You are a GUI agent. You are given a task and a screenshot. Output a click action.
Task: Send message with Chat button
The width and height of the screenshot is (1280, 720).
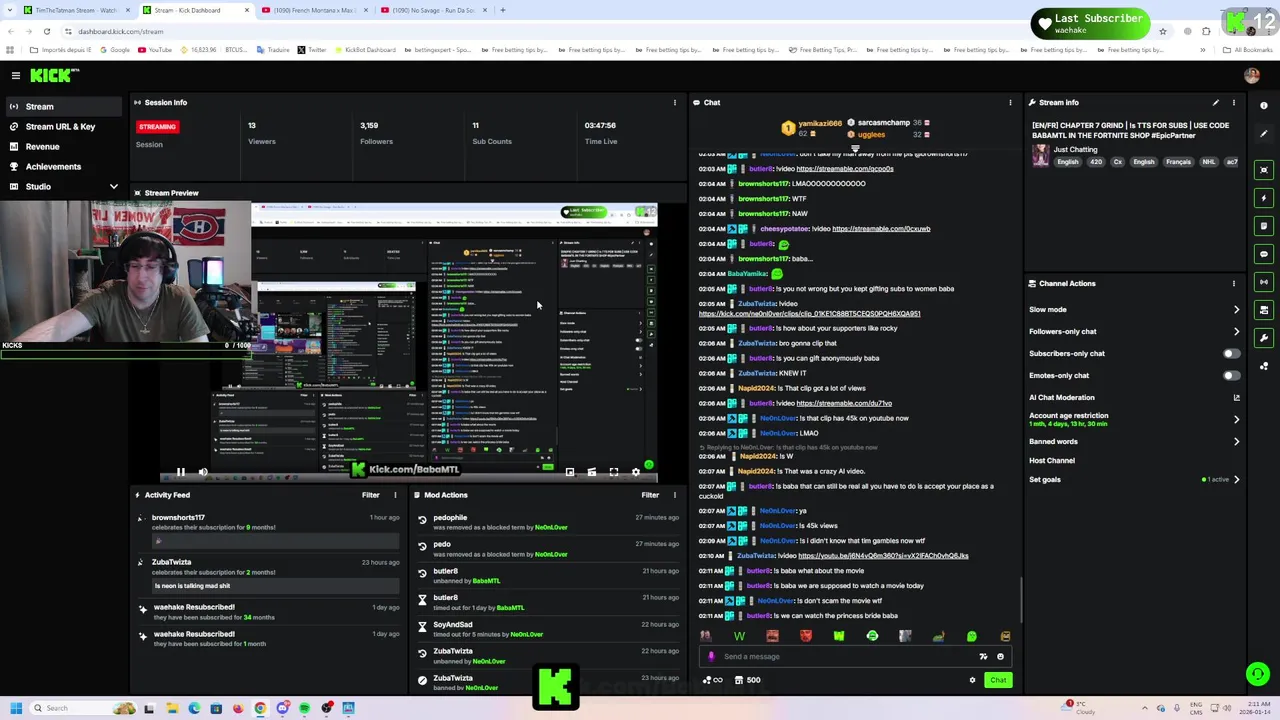pos(998,680)
